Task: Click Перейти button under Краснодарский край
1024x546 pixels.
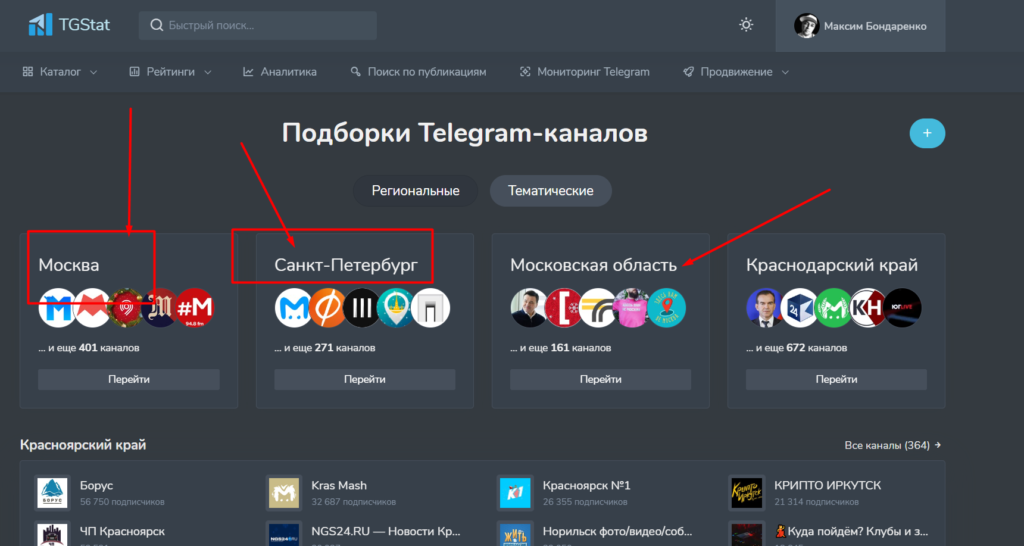Action: 836,379
